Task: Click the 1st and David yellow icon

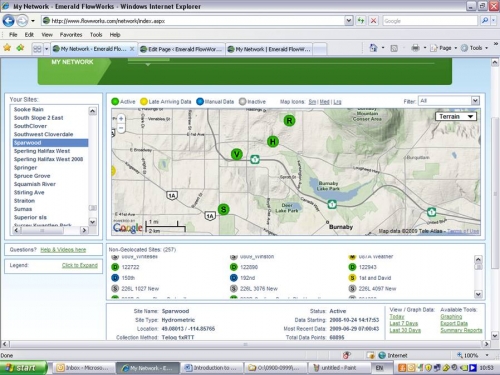Action: (x=352, y=278)
